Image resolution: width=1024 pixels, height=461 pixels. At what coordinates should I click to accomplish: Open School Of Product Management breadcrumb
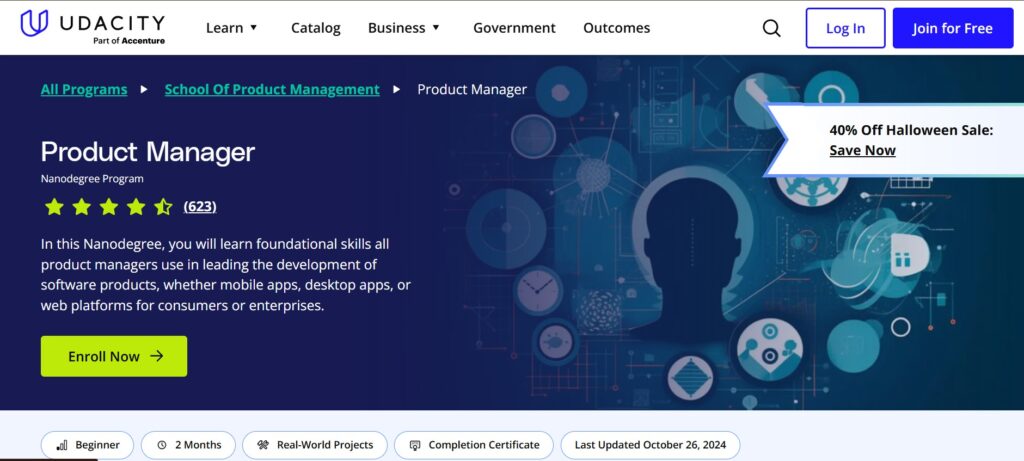(x=272, y=89)
